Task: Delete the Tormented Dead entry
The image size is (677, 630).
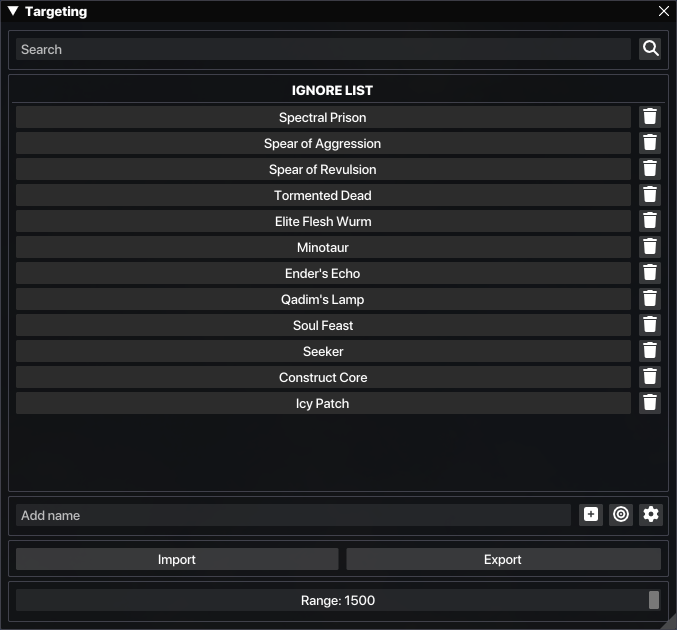Action: 650,195
